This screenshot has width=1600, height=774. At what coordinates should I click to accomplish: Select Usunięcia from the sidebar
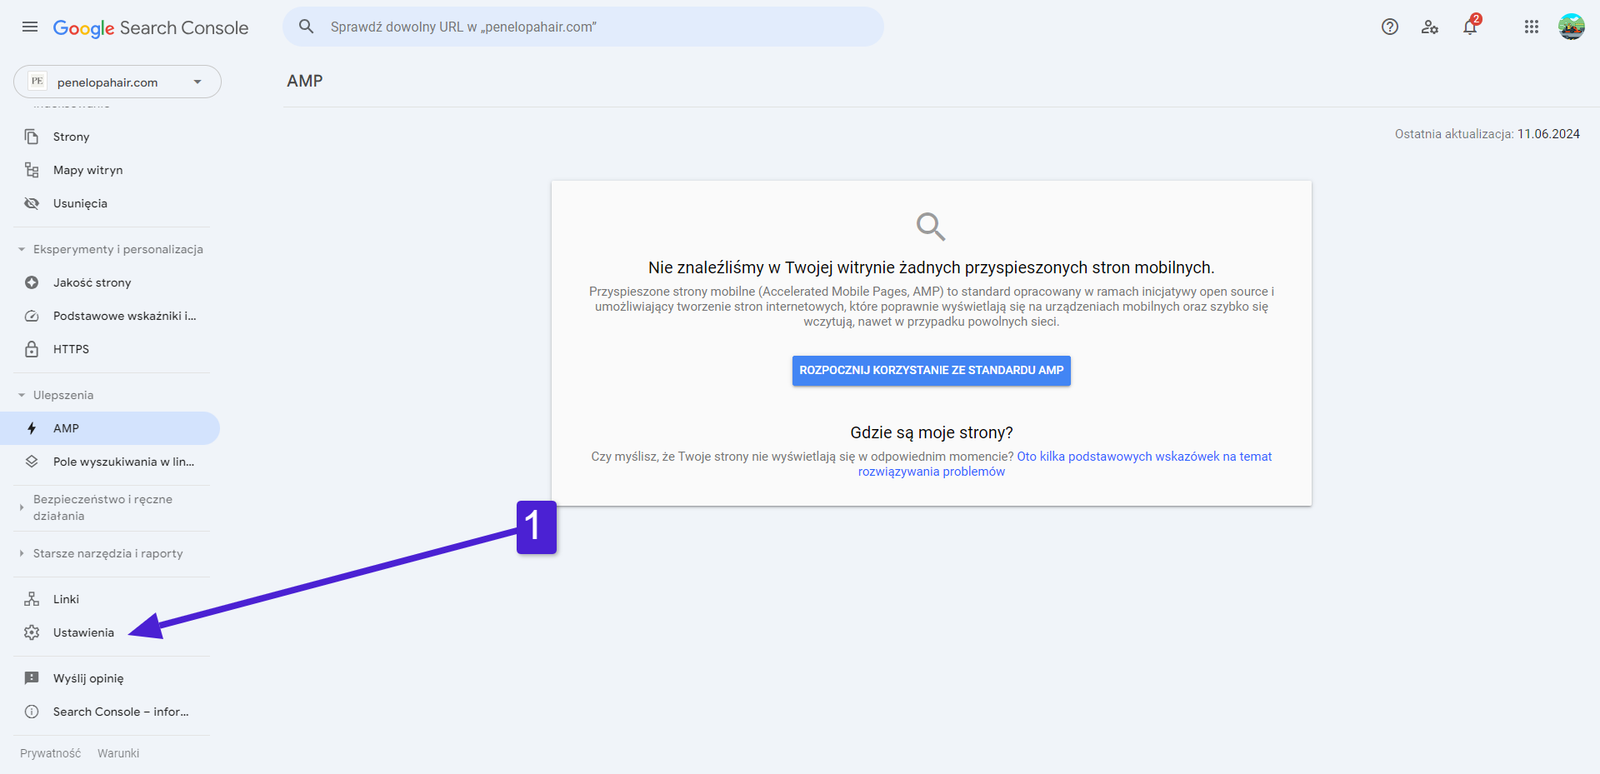(80, 203)
